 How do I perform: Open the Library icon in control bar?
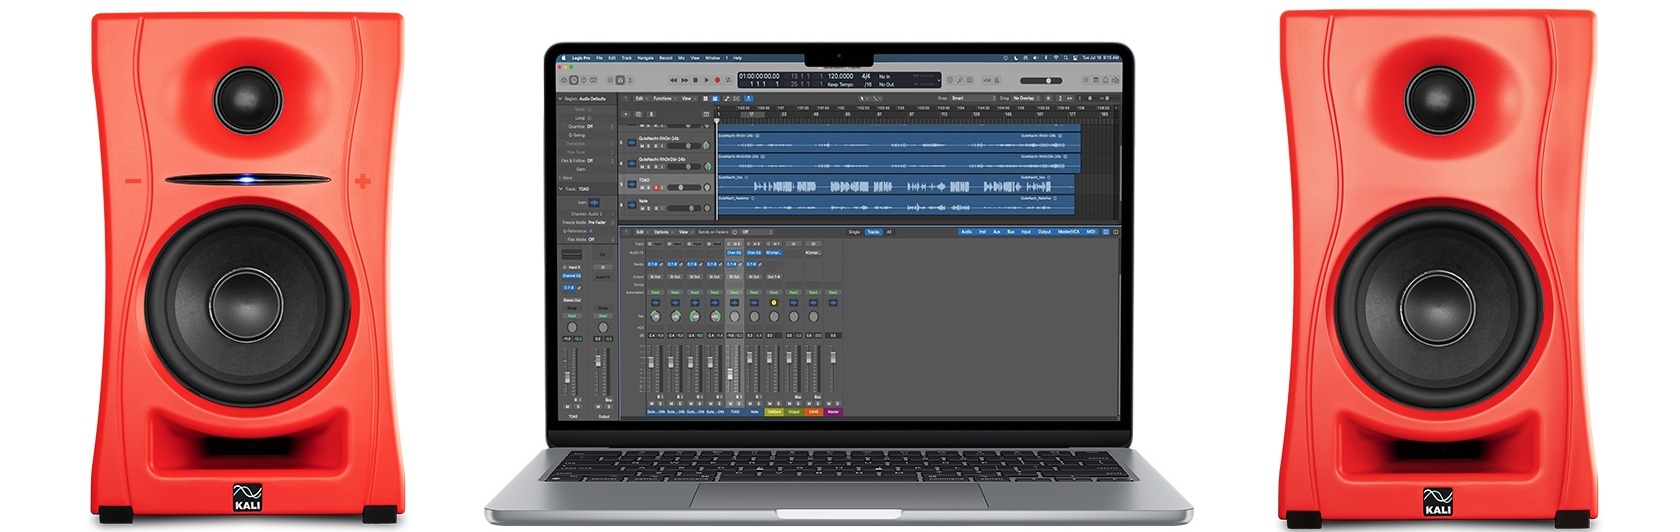coord(564,80)
